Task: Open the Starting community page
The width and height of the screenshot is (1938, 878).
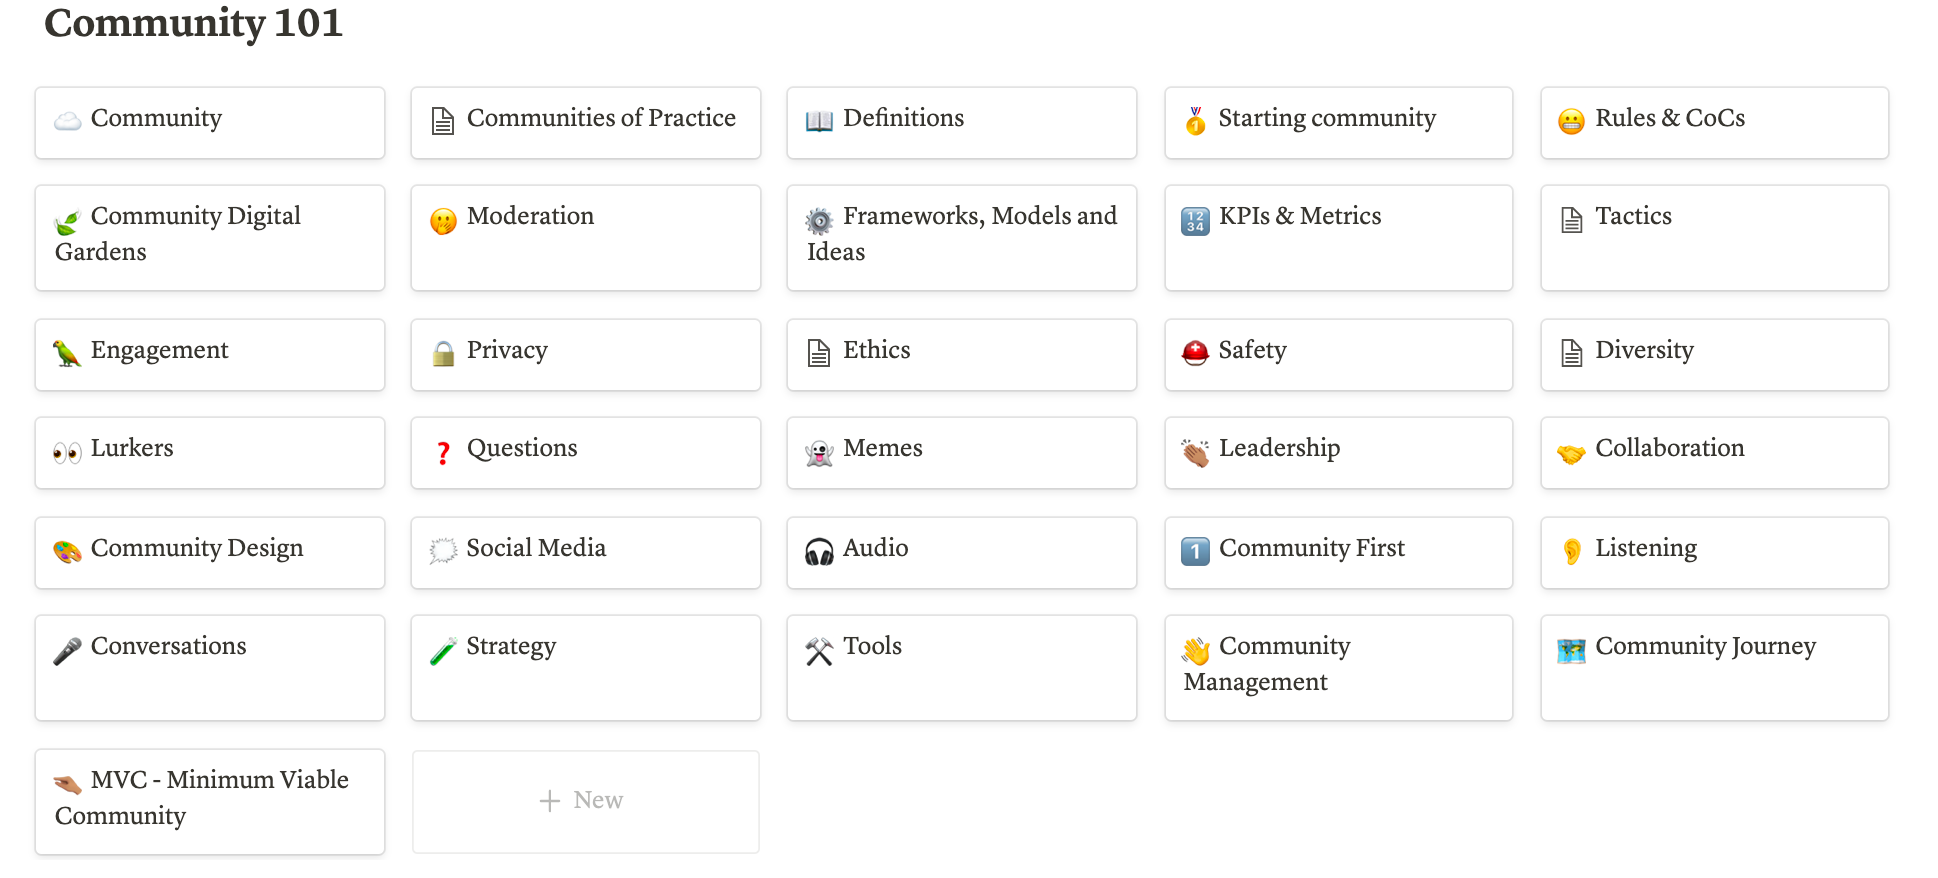Action: click(1338, 122)
